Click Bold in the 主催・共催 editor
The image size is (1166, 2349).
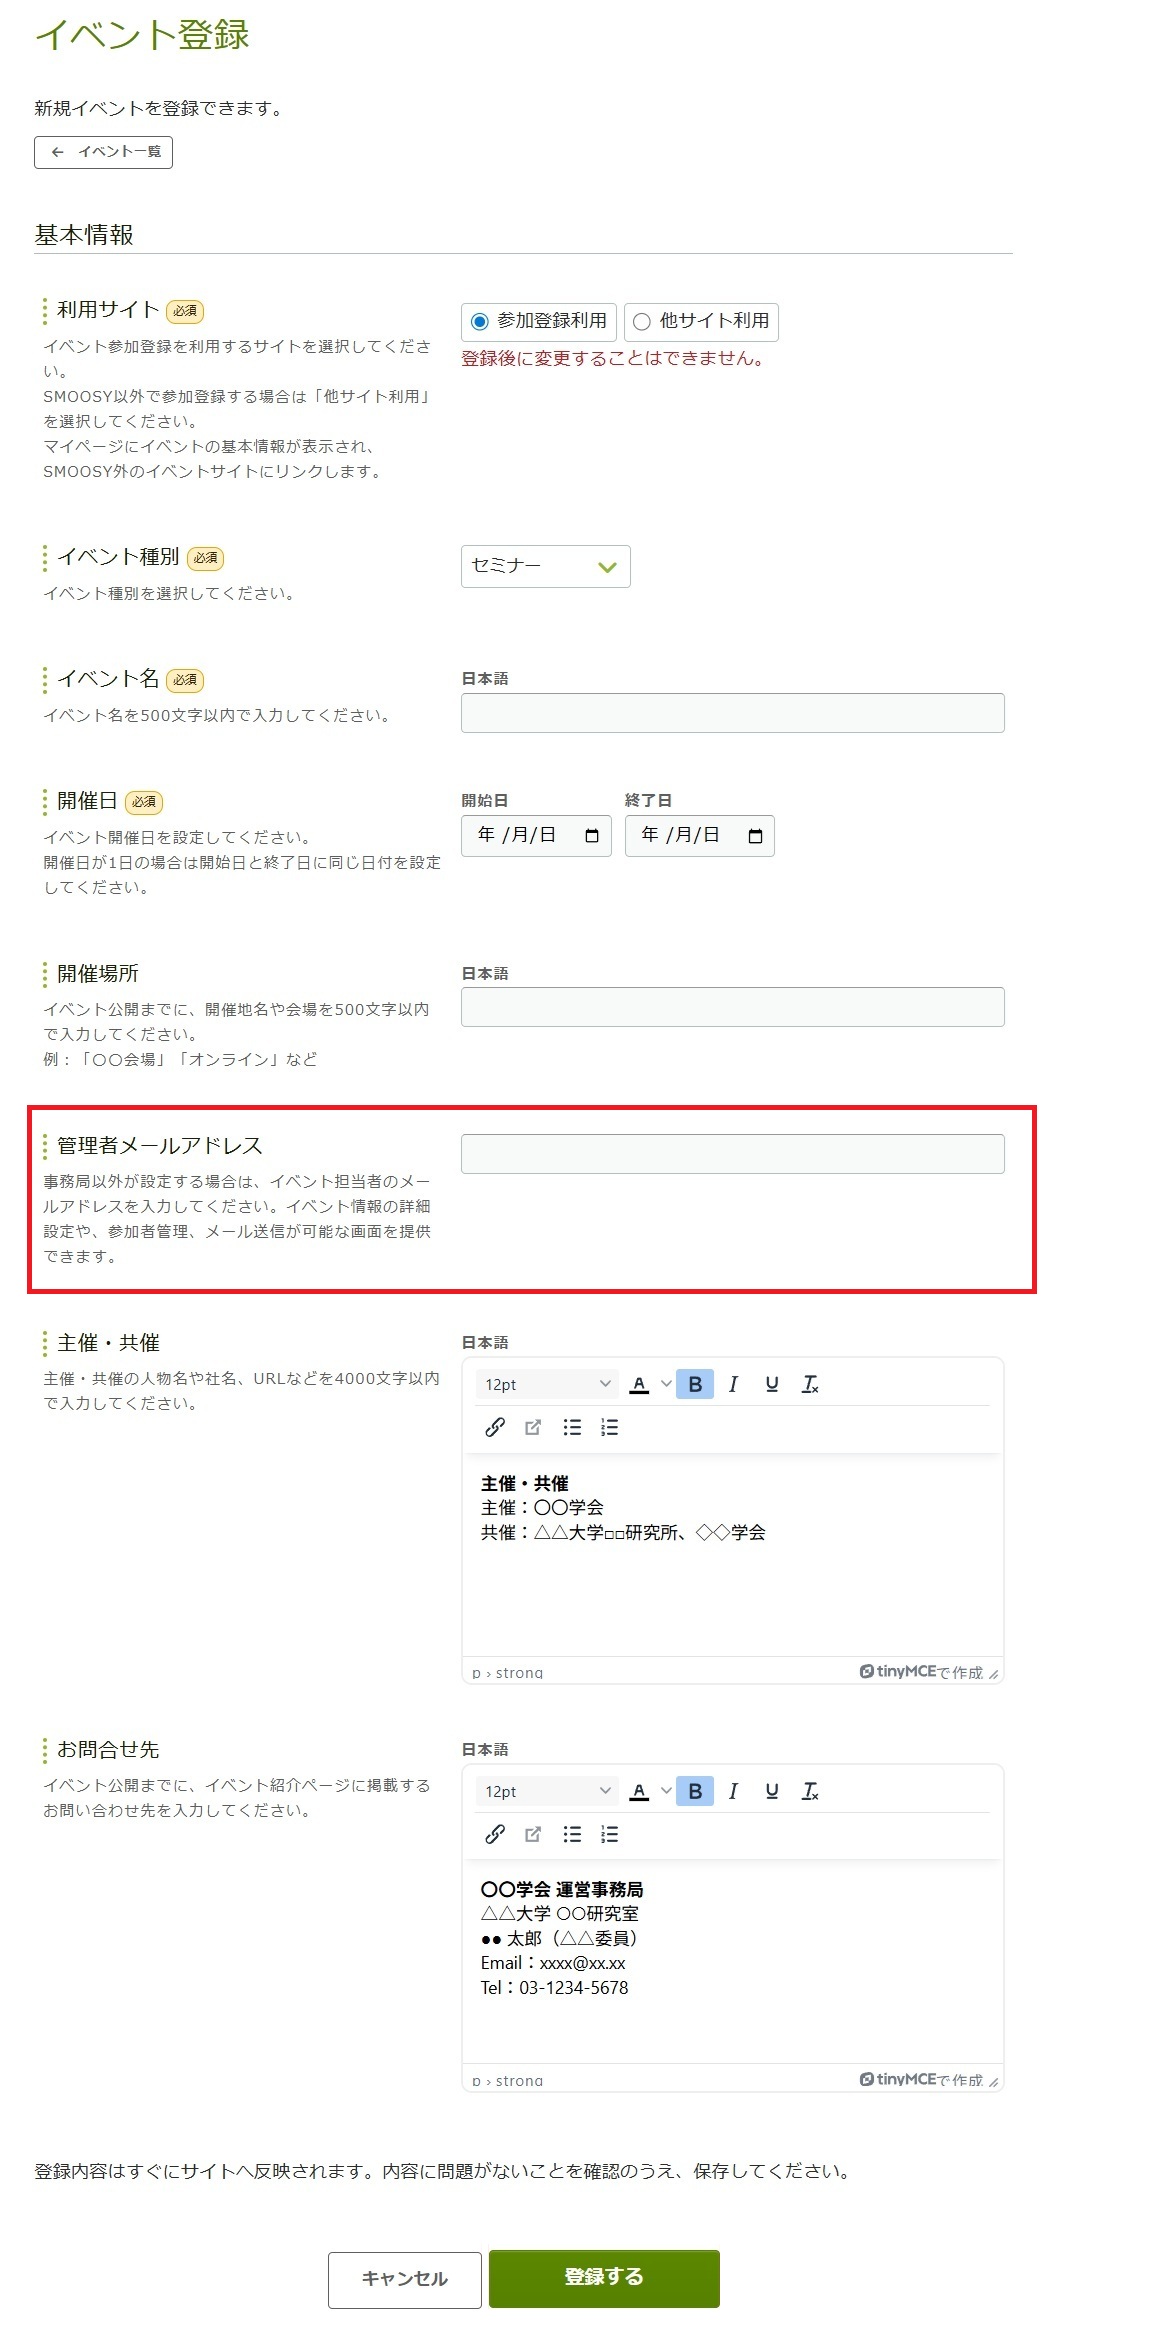click(x=694, y=1384)
